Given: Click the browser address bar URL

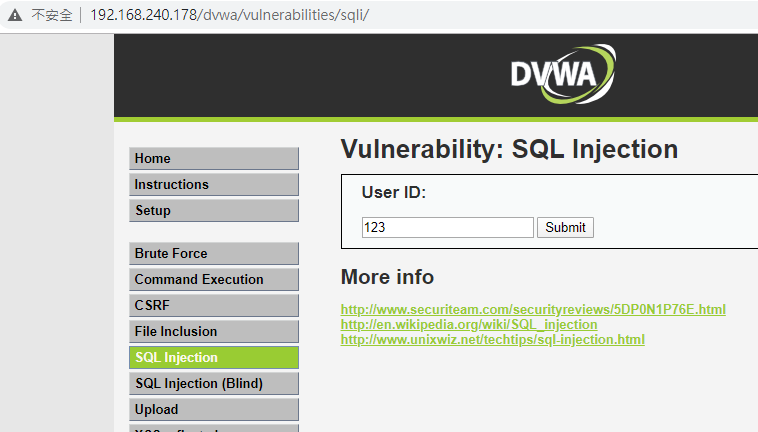Looking at the screenshot, I should coord(229,16).
